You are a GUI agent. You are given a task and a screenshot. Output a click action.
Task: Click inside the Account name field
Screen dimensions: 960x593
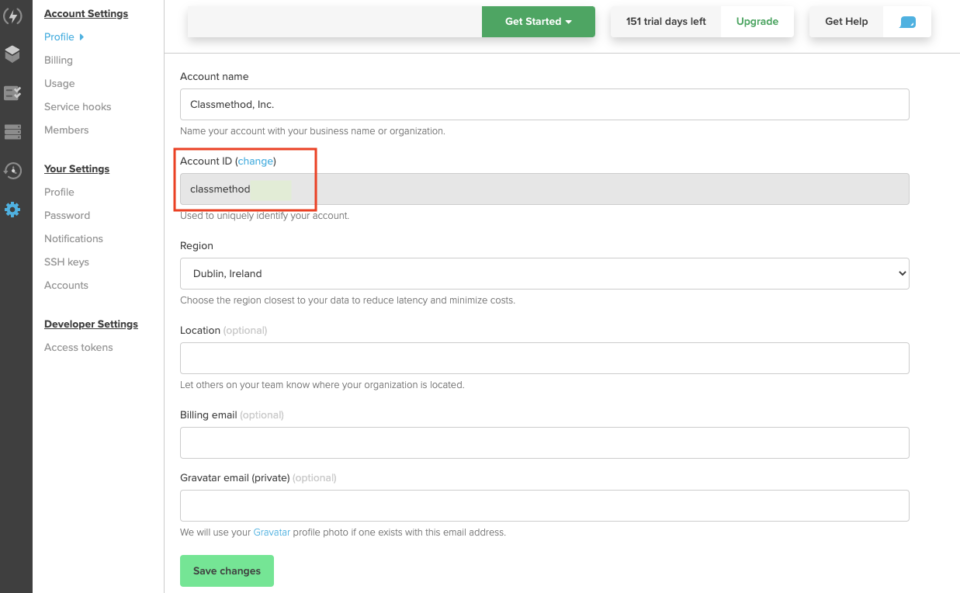[x=545, y=103]
